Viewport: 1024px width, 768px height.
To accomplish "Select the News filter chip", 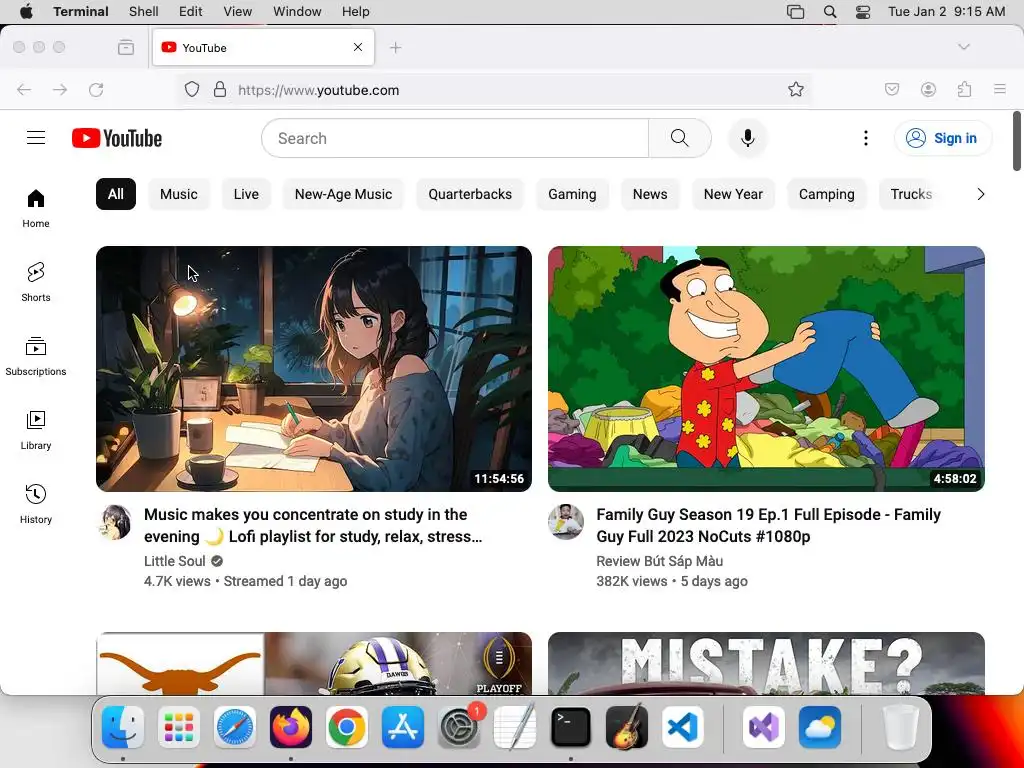I will click(x=650, y=194).
